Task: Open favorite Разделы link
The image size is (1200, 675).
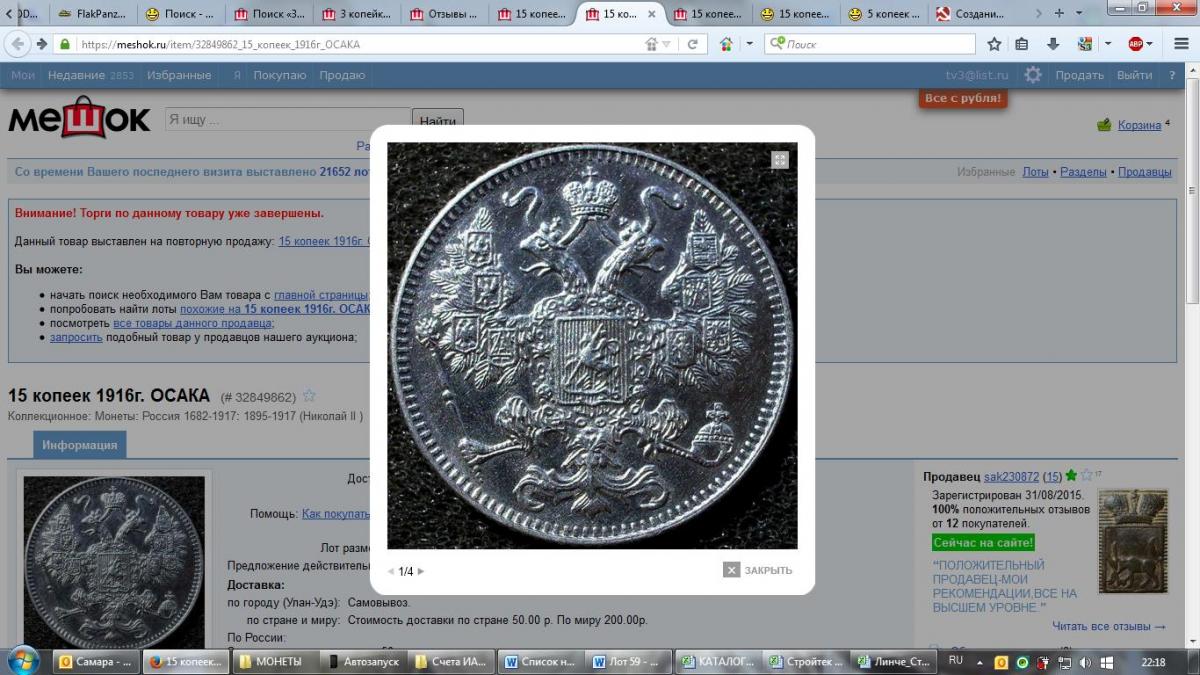Action: 1083,172
